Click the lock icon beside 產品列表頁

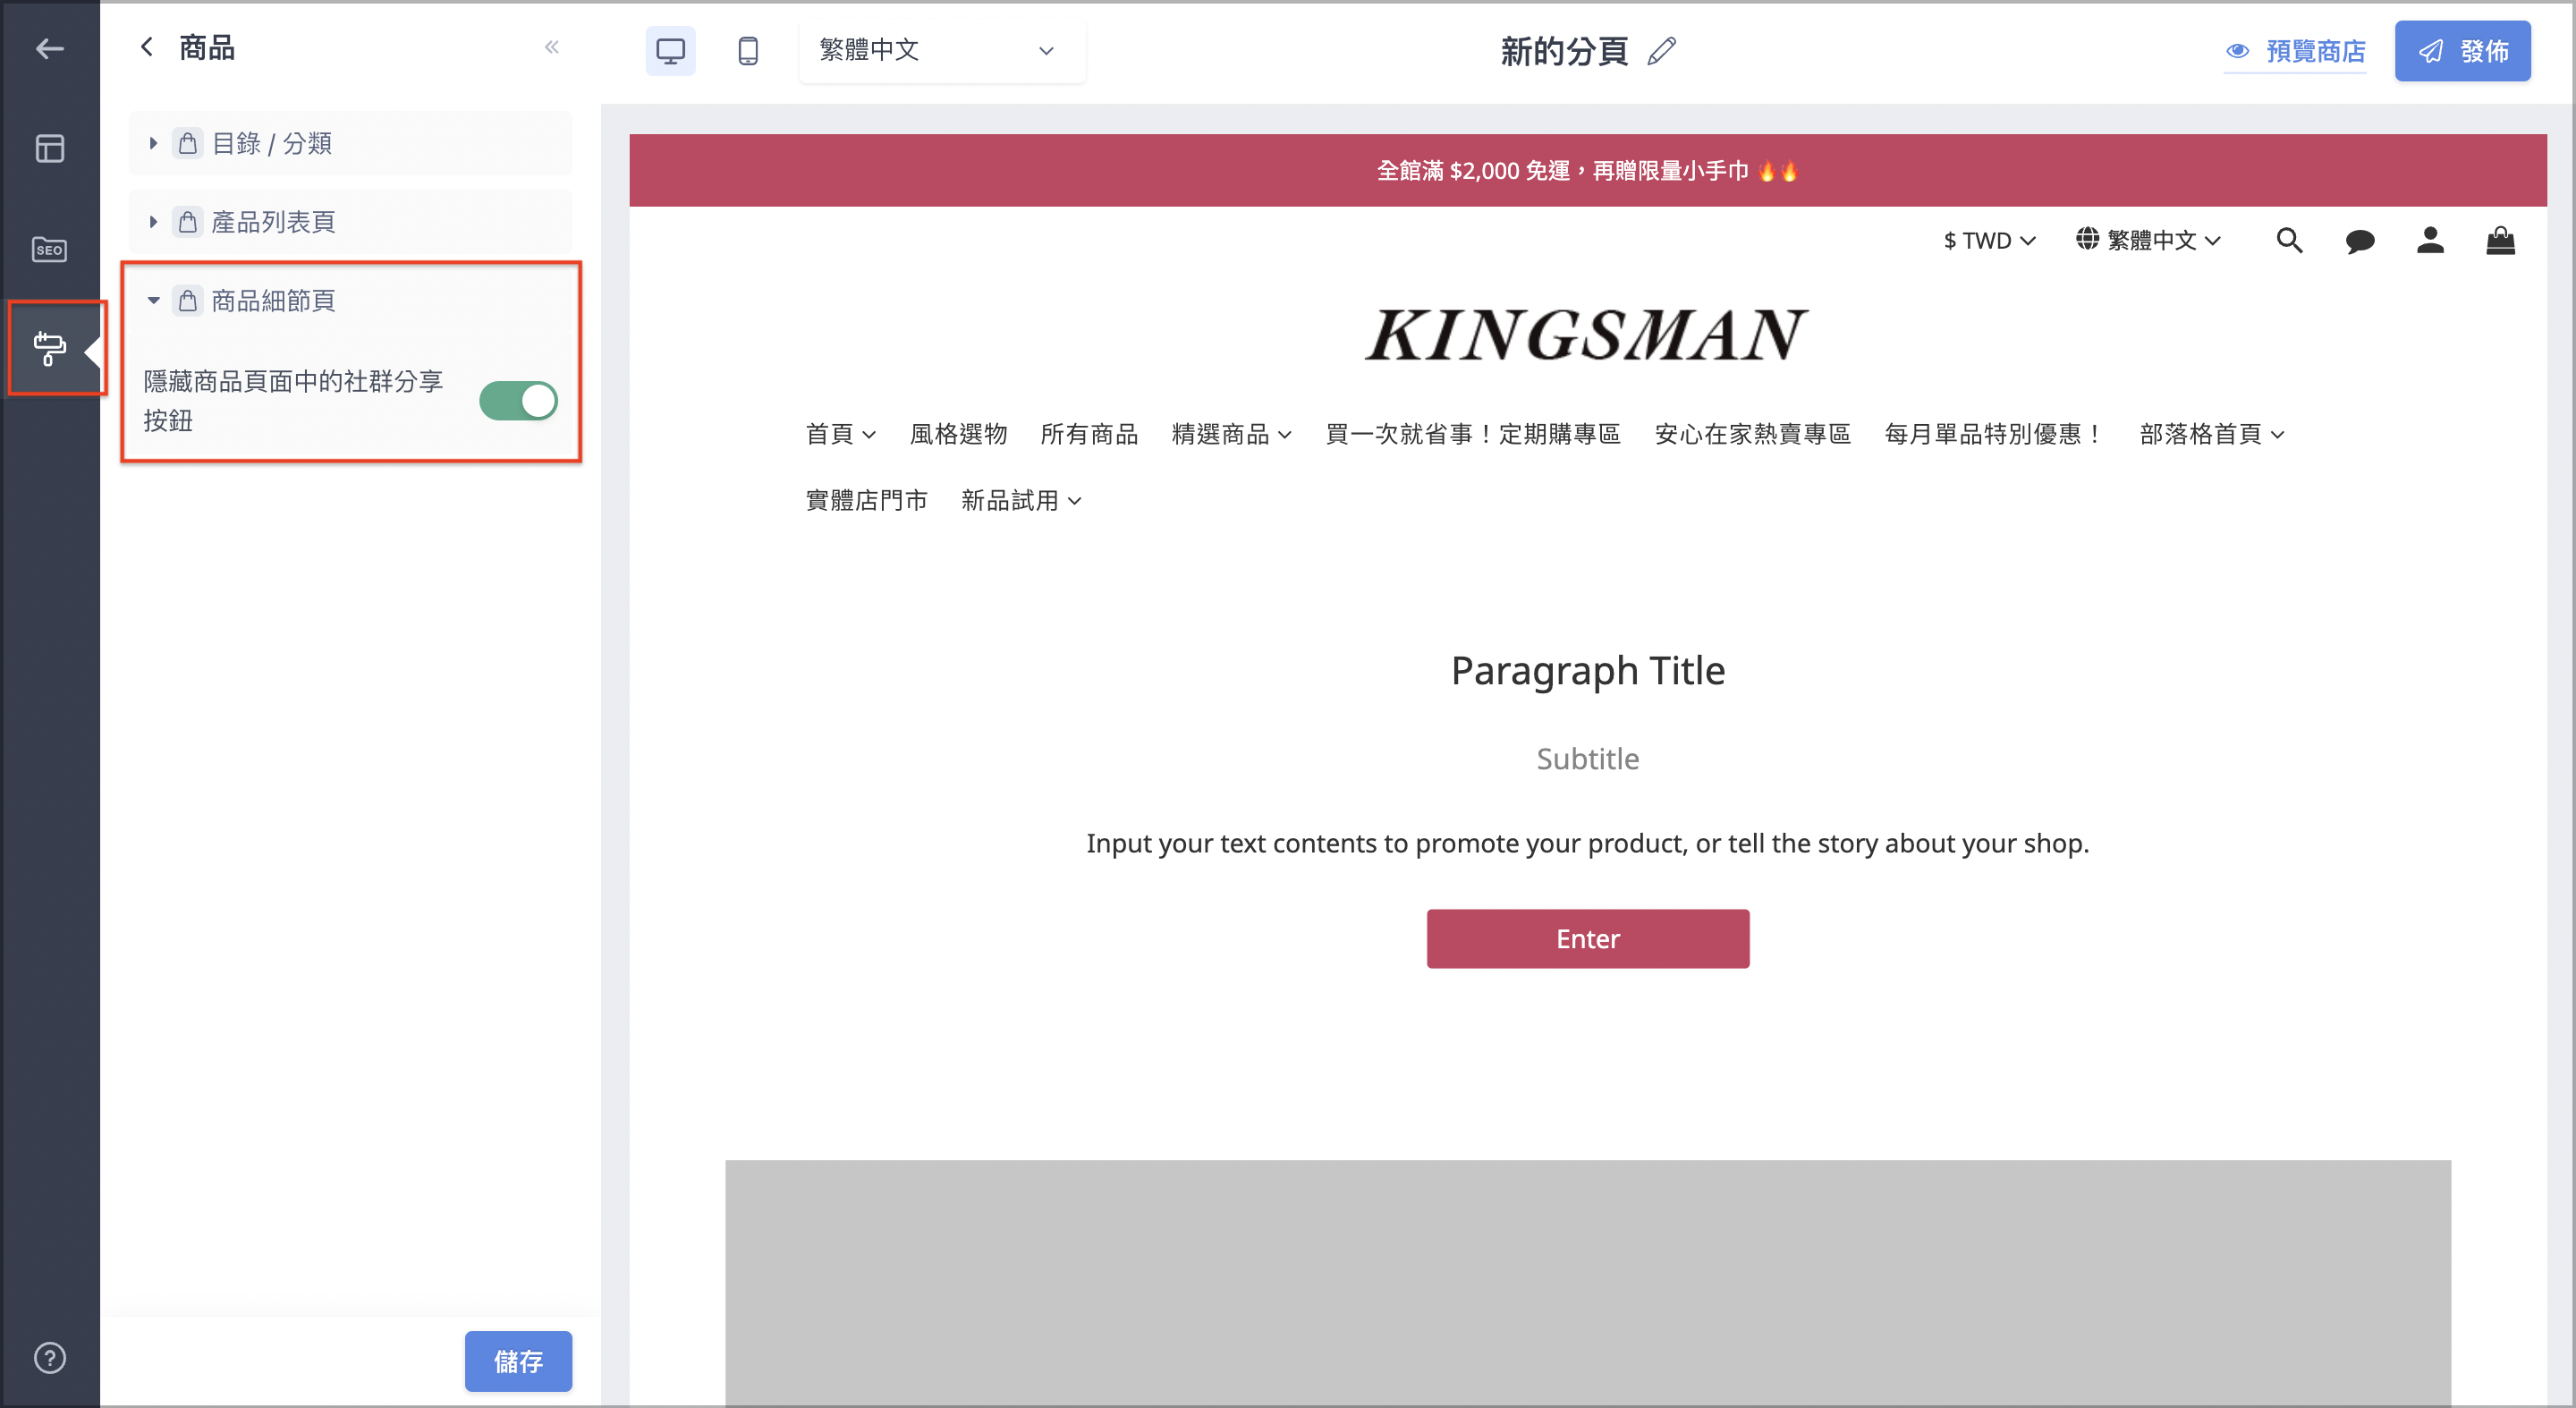click(187, 221)
